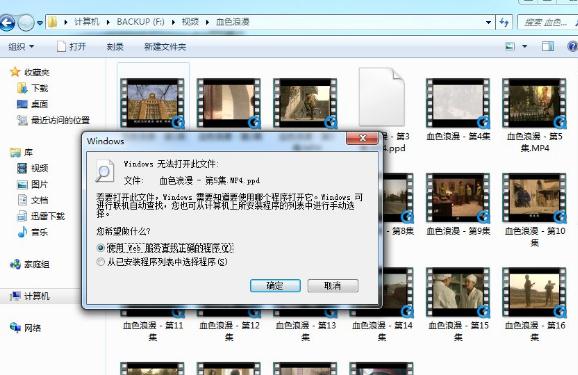Select video thumbnail 血色浪漫 - 第16集
The height and width of the screenshot is (375, 578).
pos(535,292)
